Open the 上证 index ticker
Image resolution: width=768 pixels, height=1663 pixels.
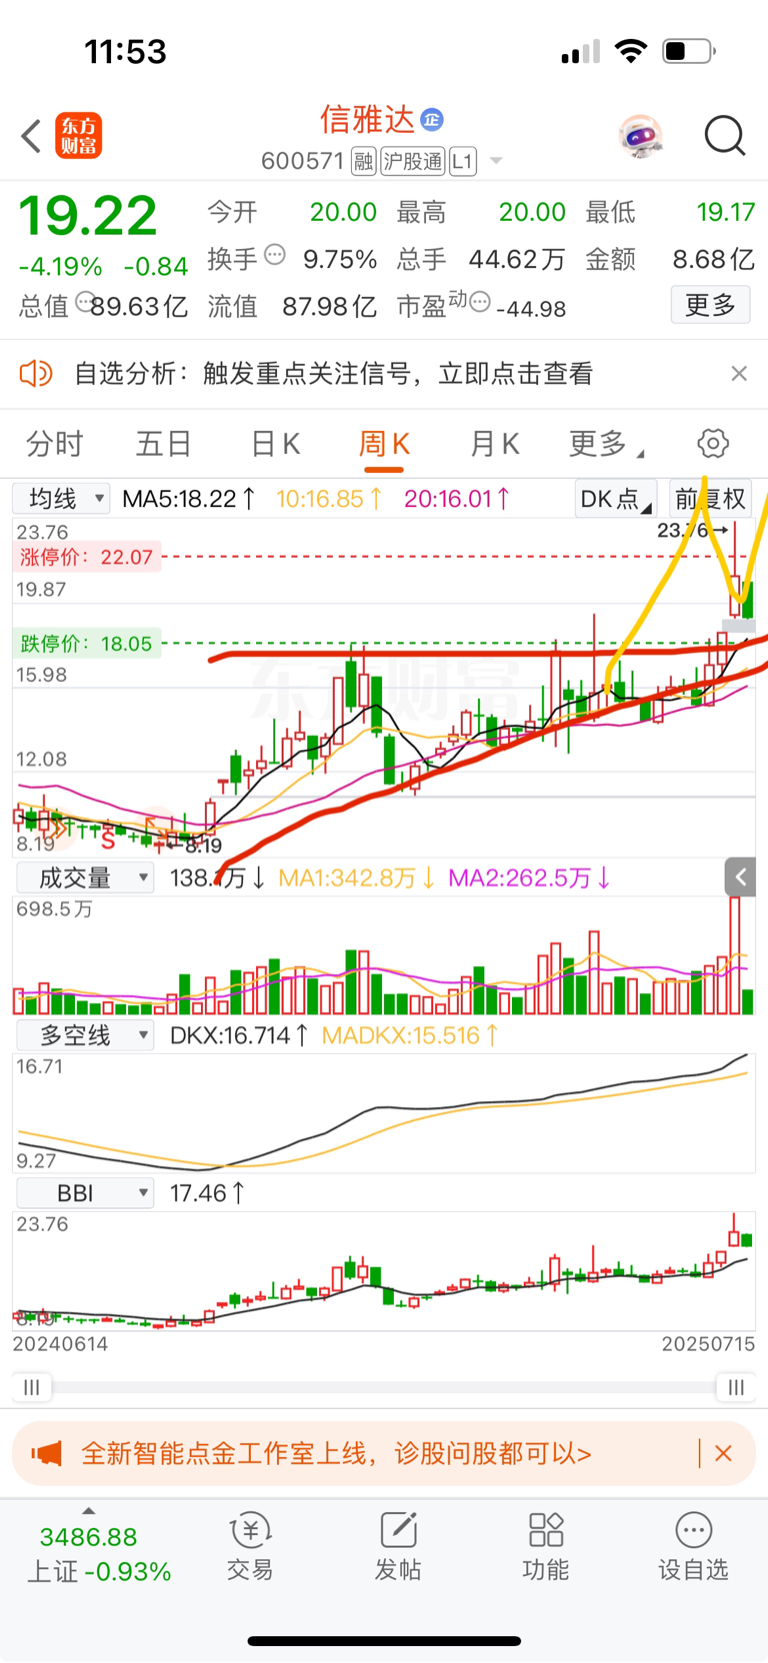[99, 1554]
